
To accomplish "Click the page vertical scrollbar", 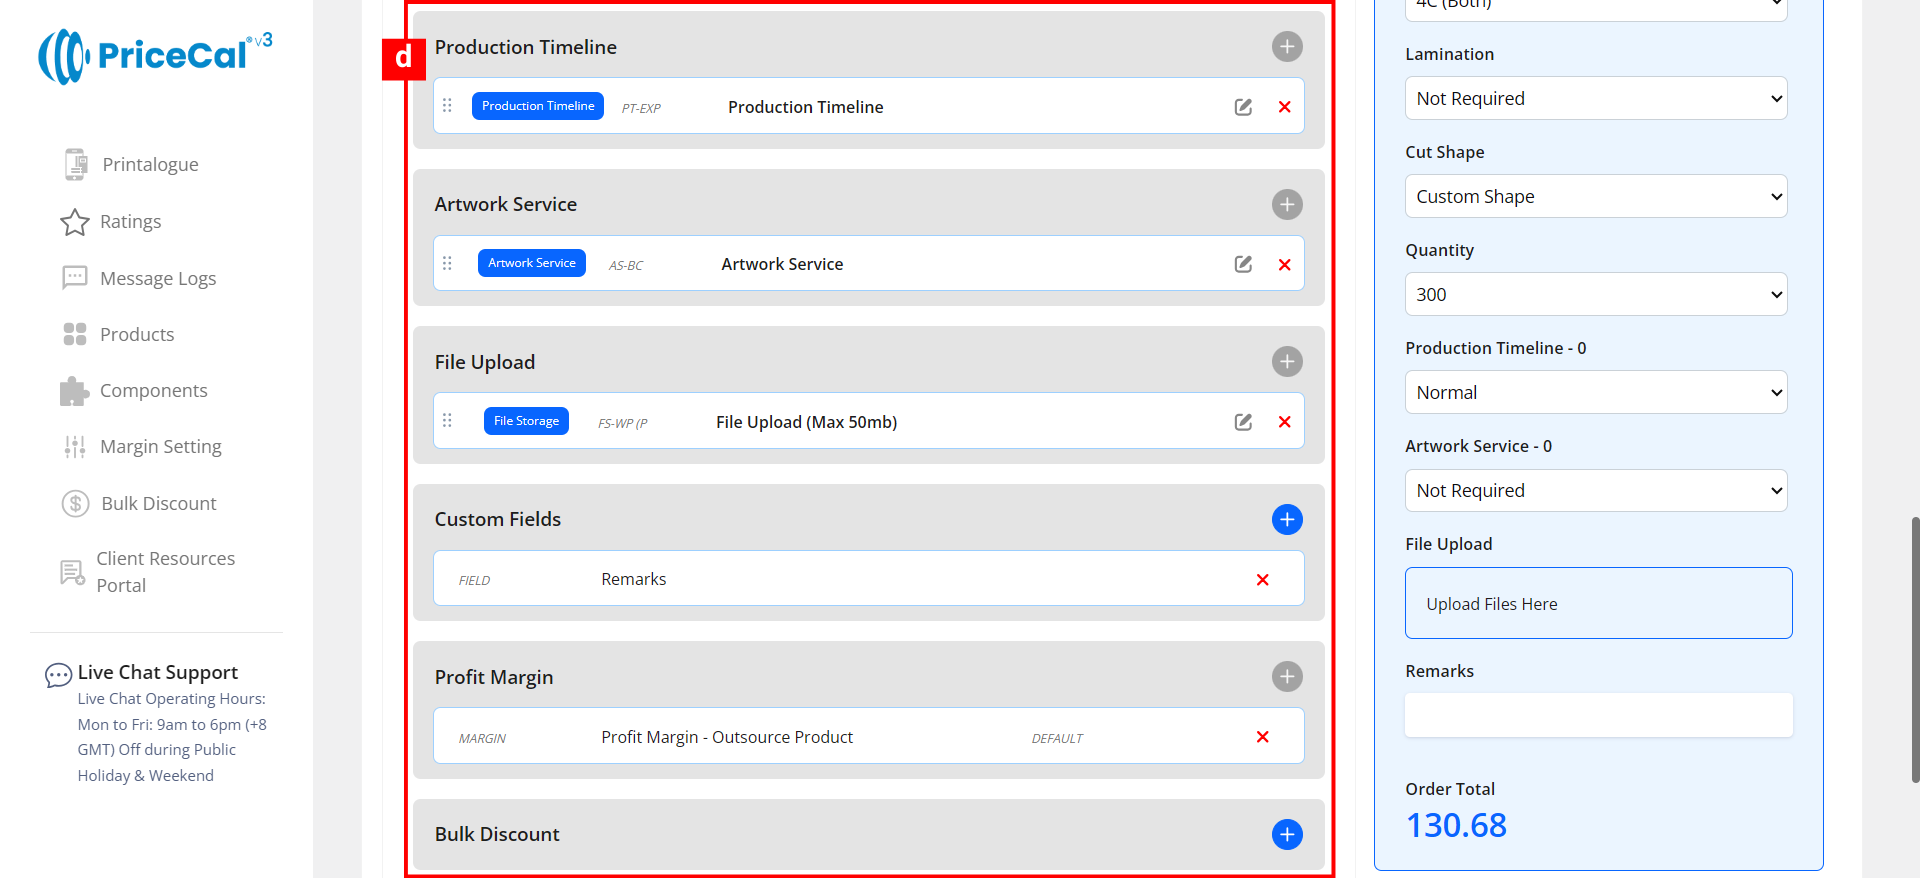I will (x=1914, y=650).
